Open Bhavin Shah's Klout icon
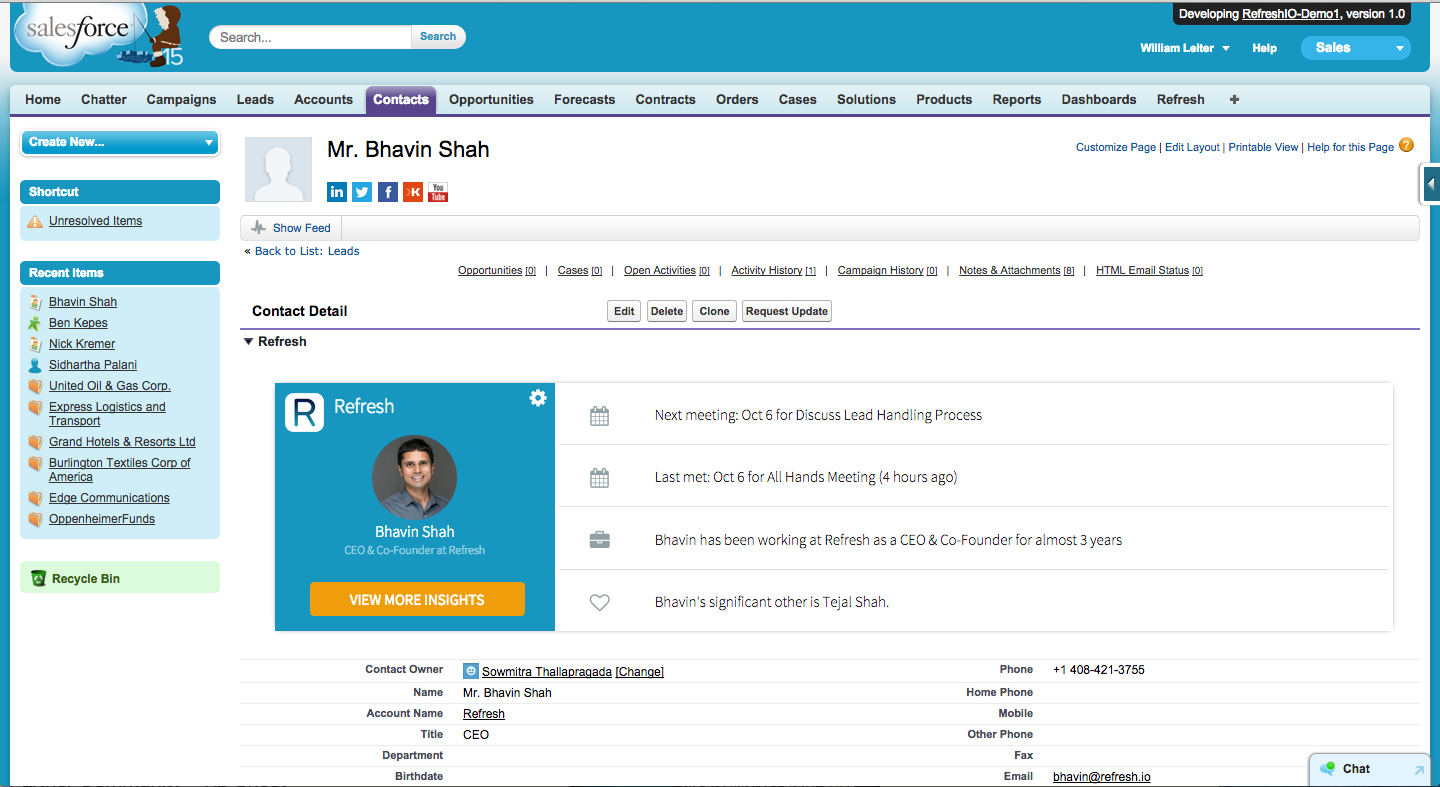1440x787 pixels. (413, 192)
